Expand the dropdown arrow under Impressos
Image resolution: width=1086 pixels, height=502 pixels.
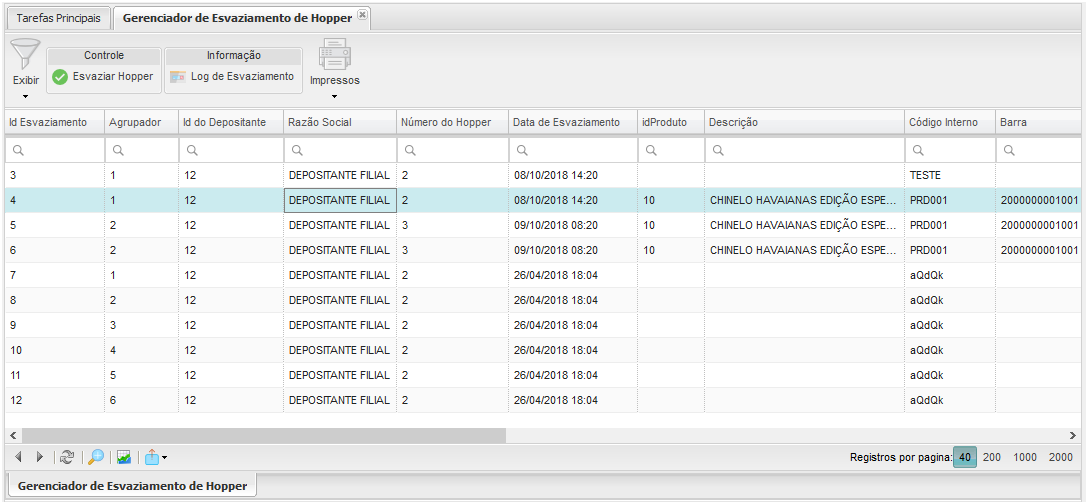335,96
